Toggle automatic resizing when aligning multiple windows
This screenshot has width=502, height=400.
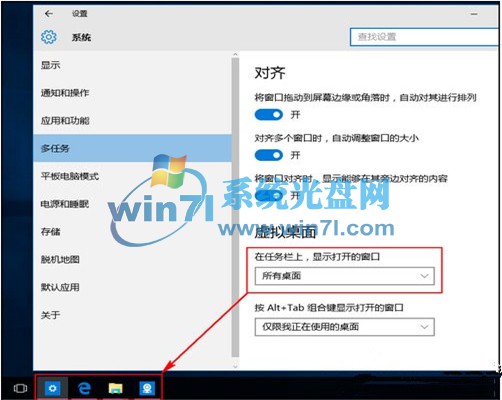click(x=269, y=155)
